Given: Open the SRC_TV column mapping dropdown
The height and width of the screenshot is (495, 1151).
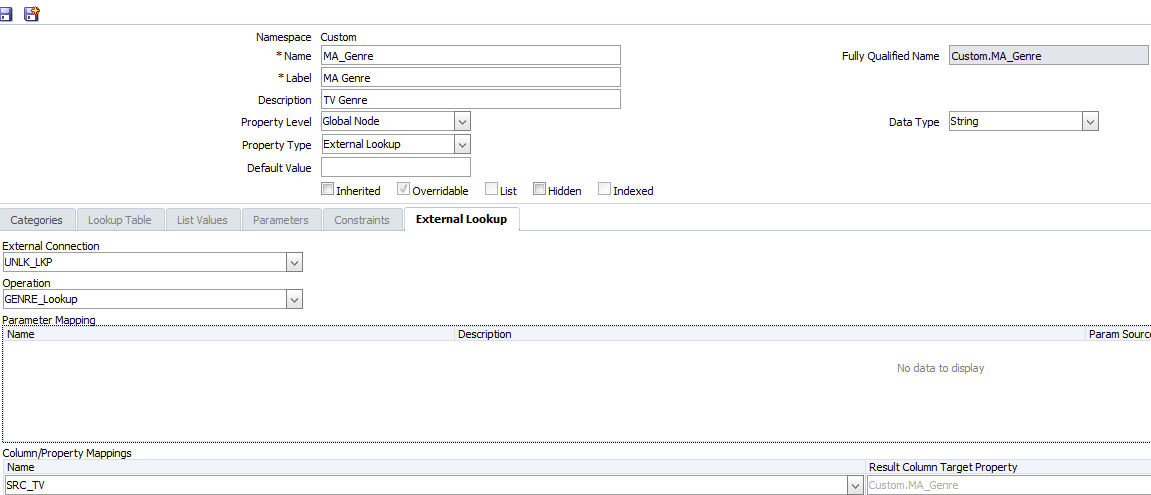Looking at the screenshot, I should click(855, 485).
